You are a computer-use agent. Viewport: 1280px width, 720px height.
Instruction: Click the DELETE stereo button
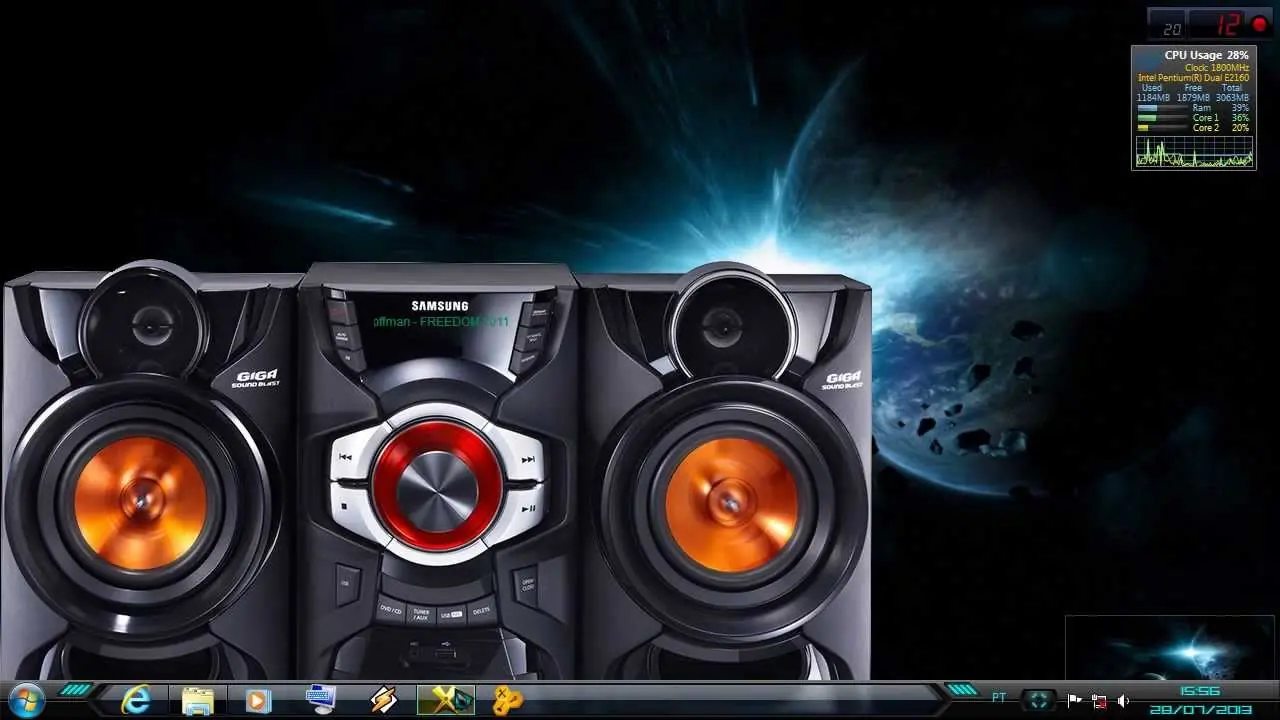tap(481, 610)
